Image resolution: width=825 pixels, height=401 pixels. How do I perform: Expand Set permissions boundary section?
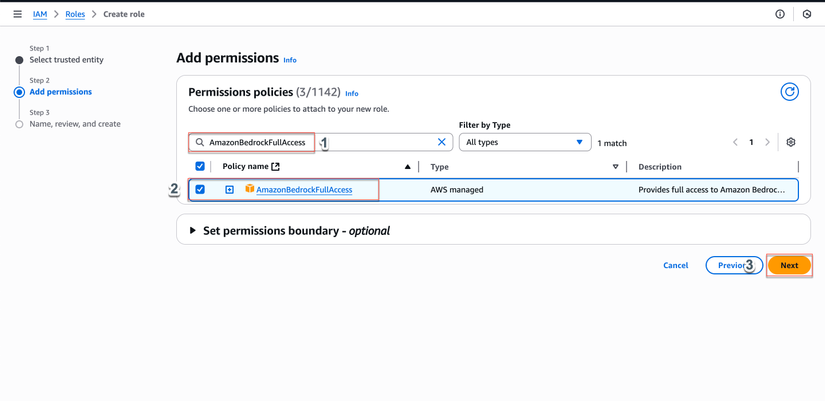tap(193, 230)
